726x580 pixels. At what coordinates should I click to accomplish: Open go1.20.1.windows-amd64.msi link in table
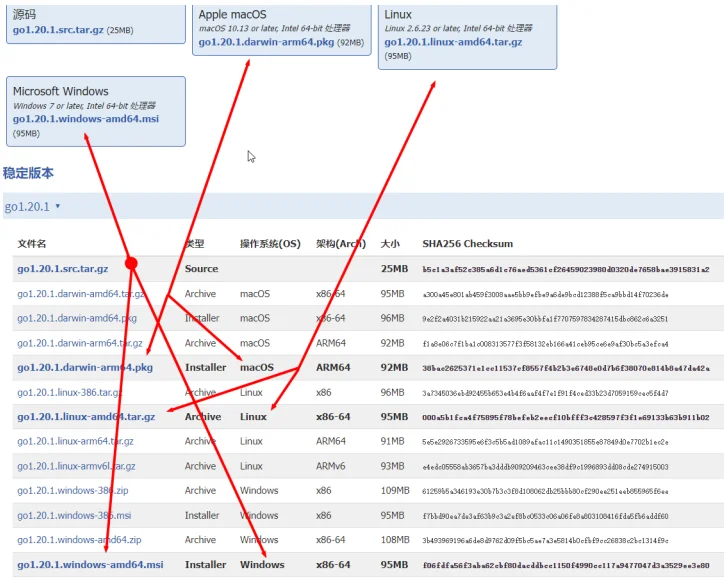(90, 565)
